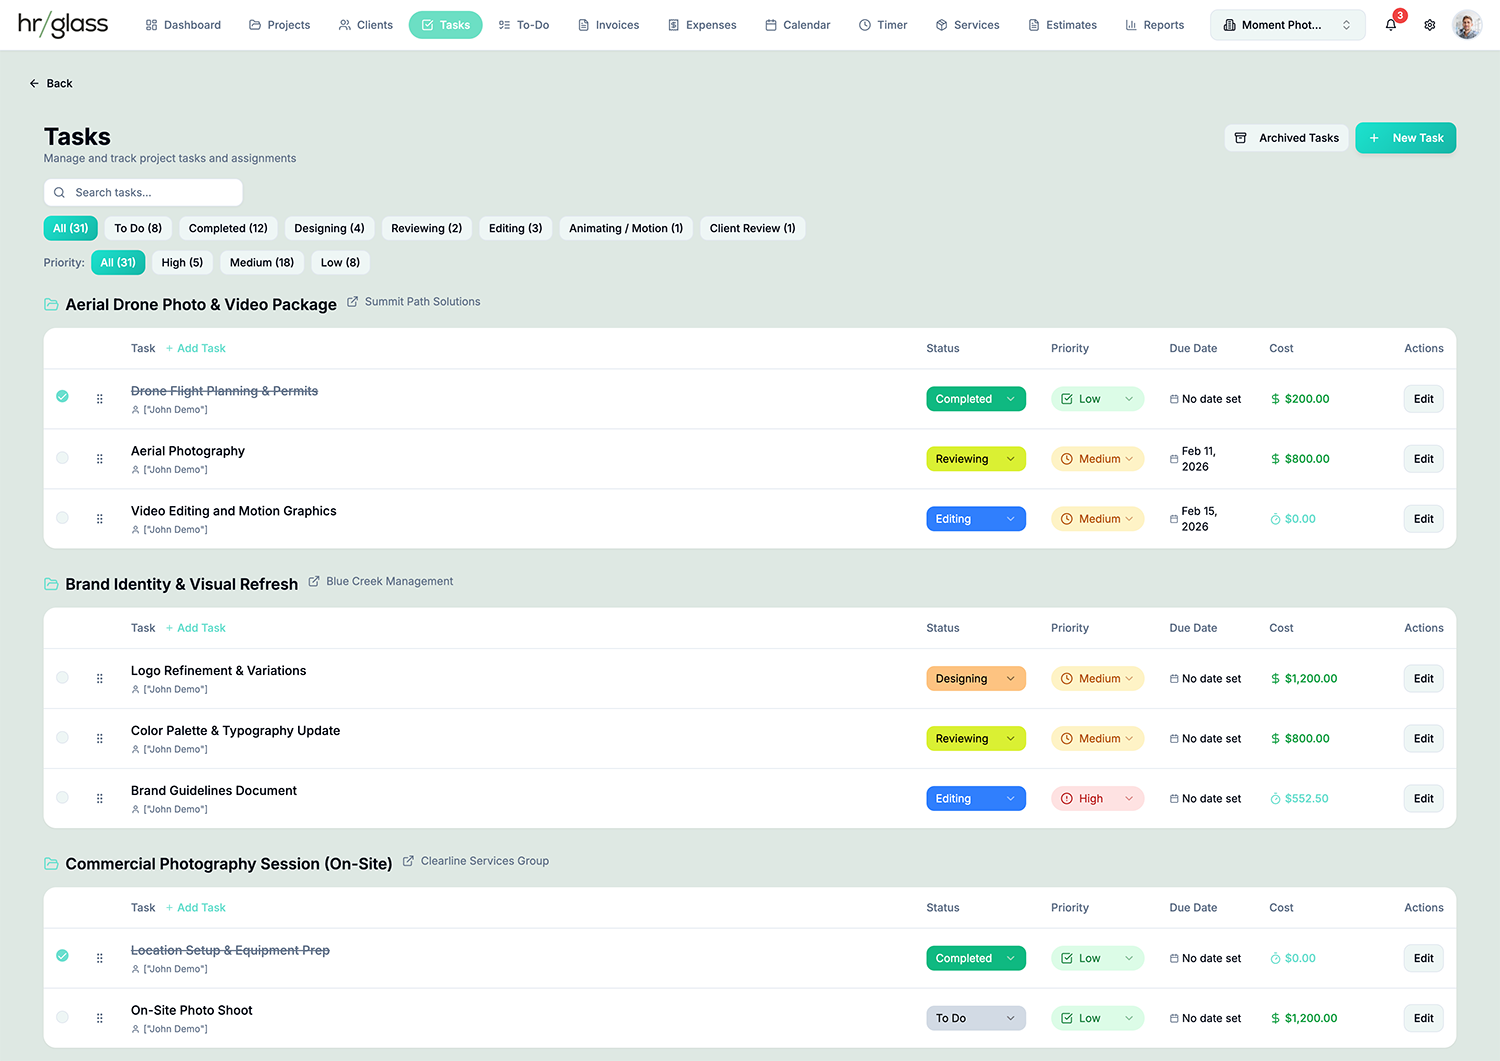Expand the High priority dropdown for Brand Guidelines

coord(1097,799)
